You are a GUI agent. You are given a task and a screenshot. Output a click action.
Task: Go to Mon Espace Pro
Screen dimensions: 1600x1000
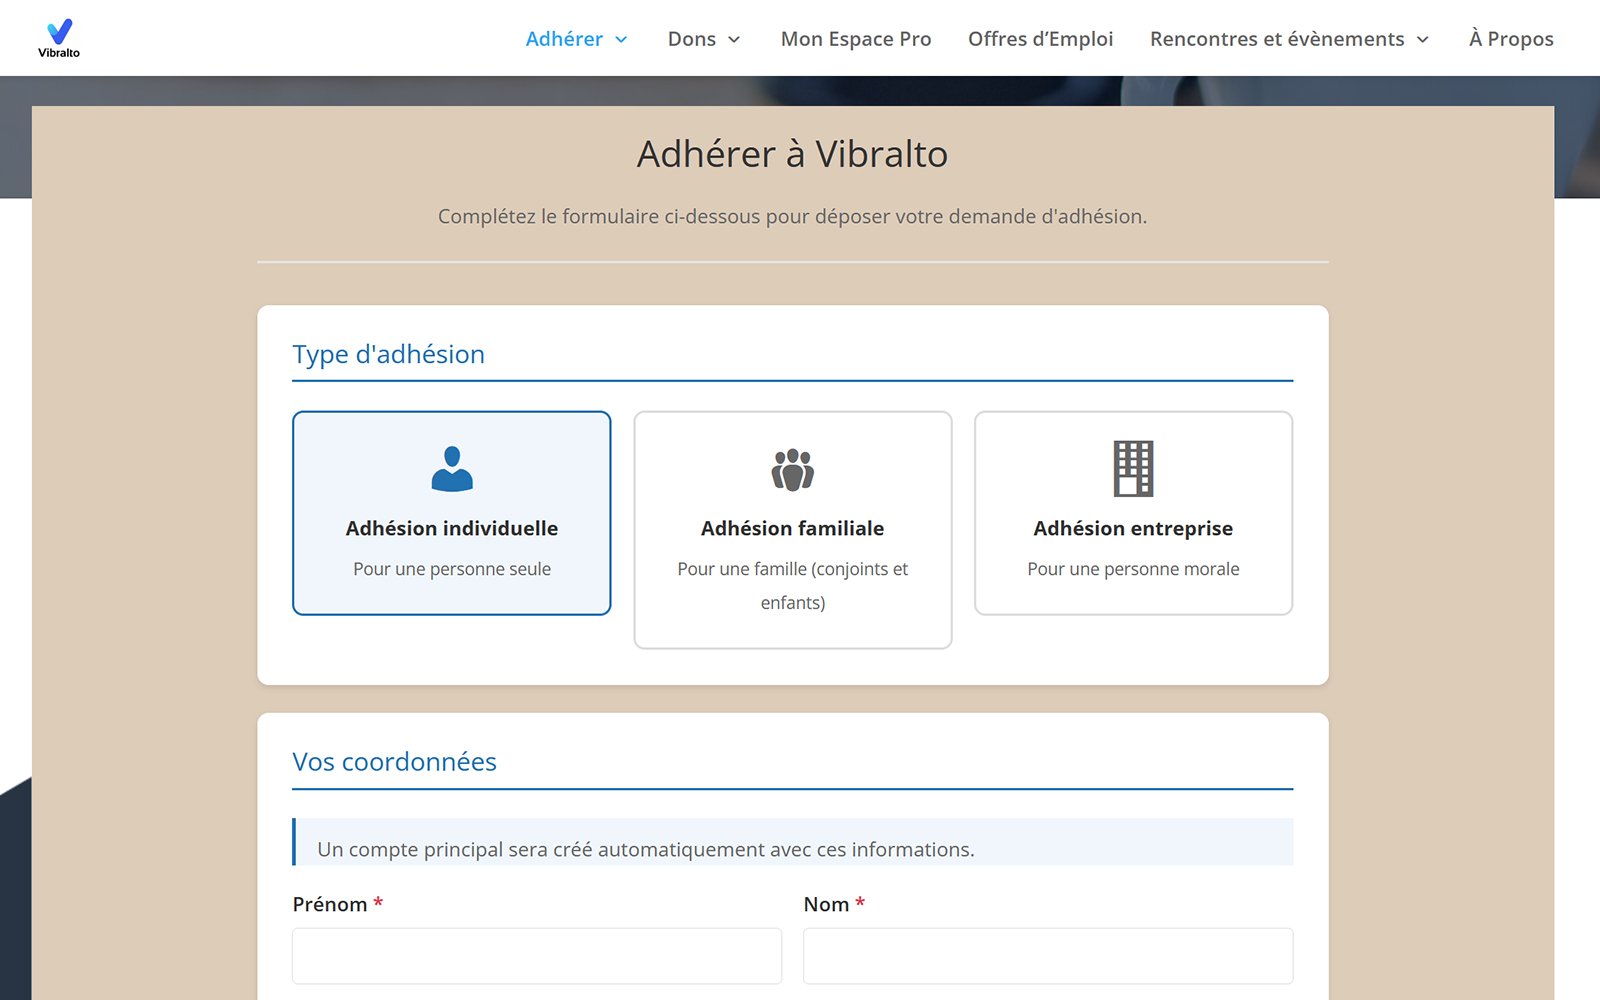coord(856,39)
